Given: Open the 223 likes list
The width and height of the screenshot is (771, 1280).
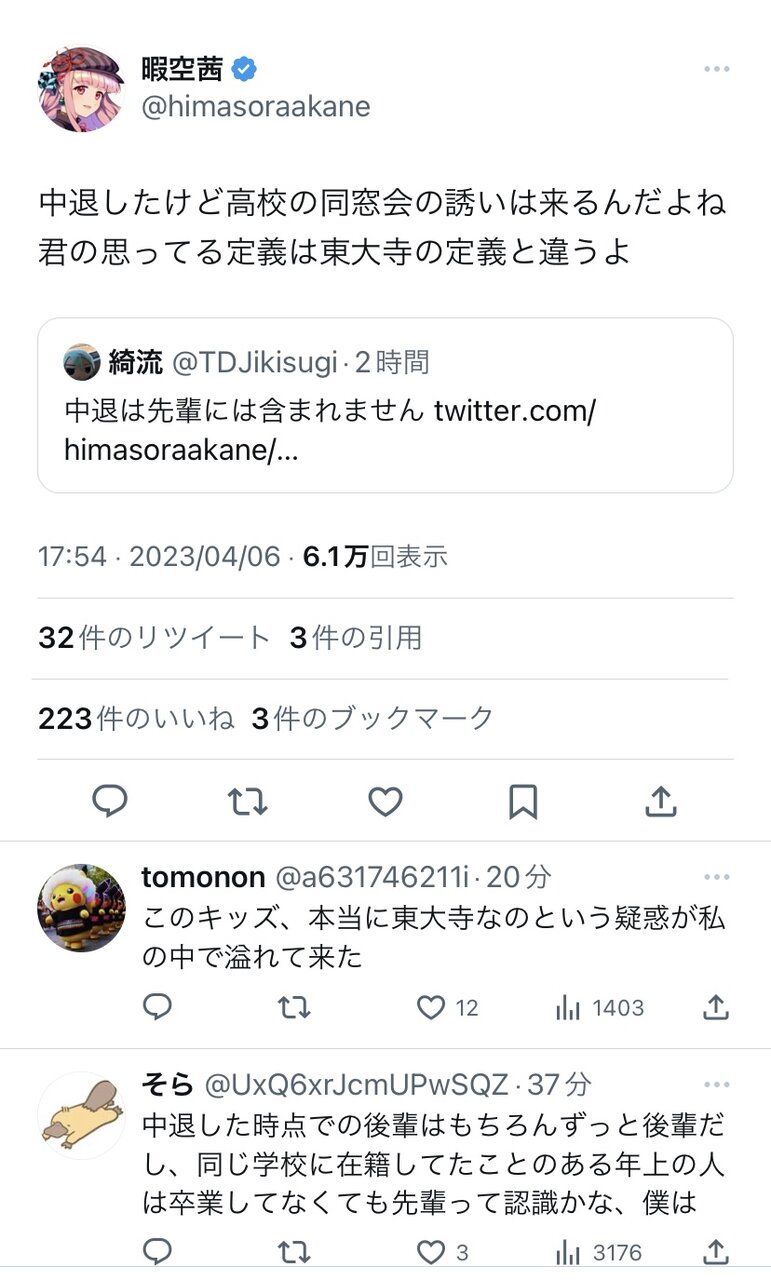Looking at the screenshot, I should coord(136,718).
